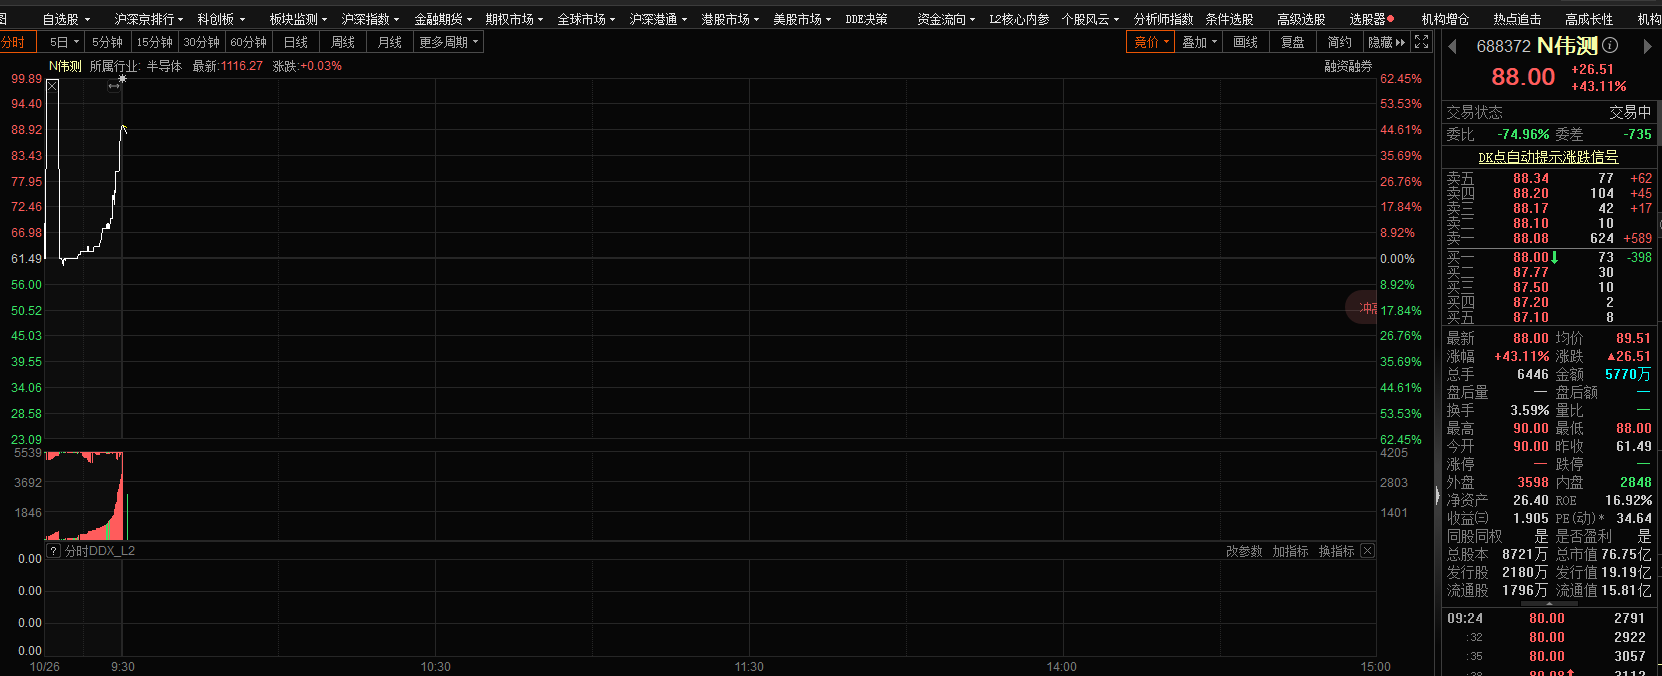This screenshot has width=1662, height=676.
Task: Click the 9:30 marker on time axis
Action: [x=123, y=666]
